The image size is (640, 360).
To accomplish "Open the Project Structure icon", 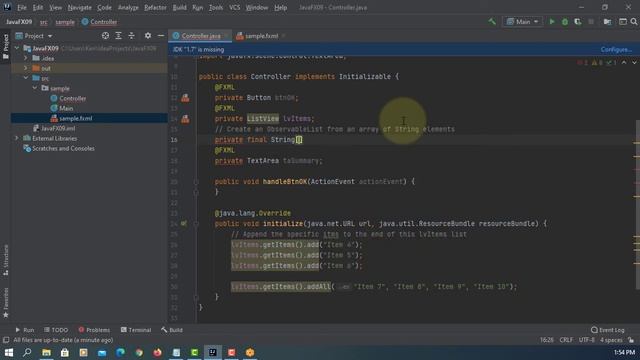I will (x=607, y=22).
